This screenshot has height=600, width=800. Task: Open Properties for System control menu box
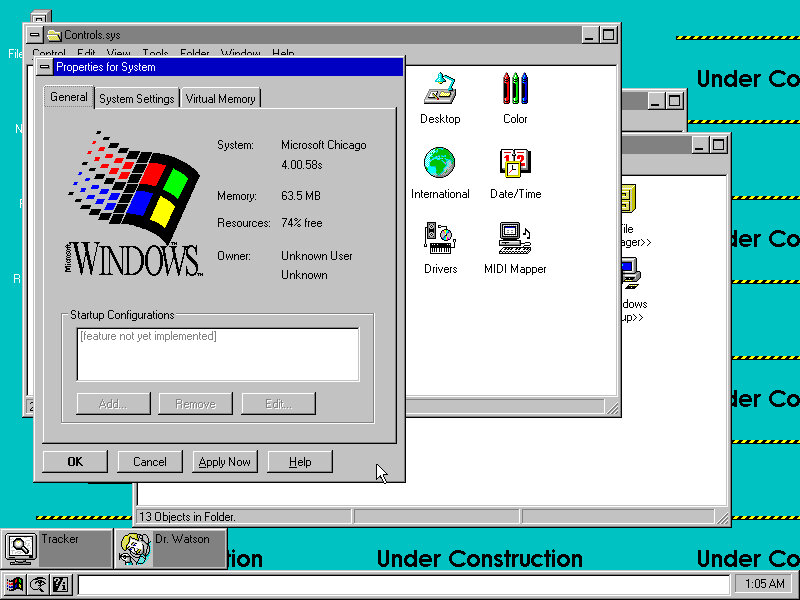click(44, 67)
